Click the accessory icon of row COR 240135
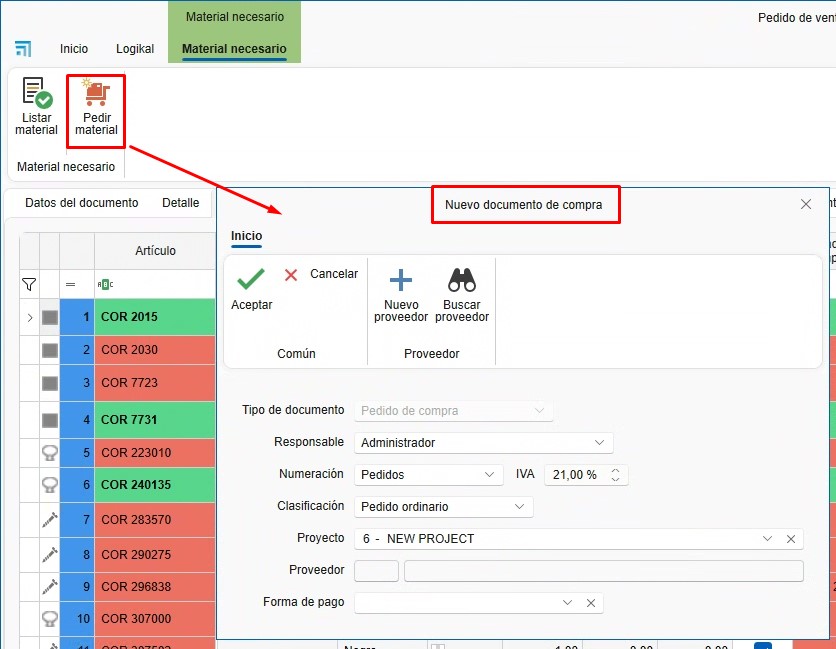This screenshot has height=649, width=836. point(50,485)
